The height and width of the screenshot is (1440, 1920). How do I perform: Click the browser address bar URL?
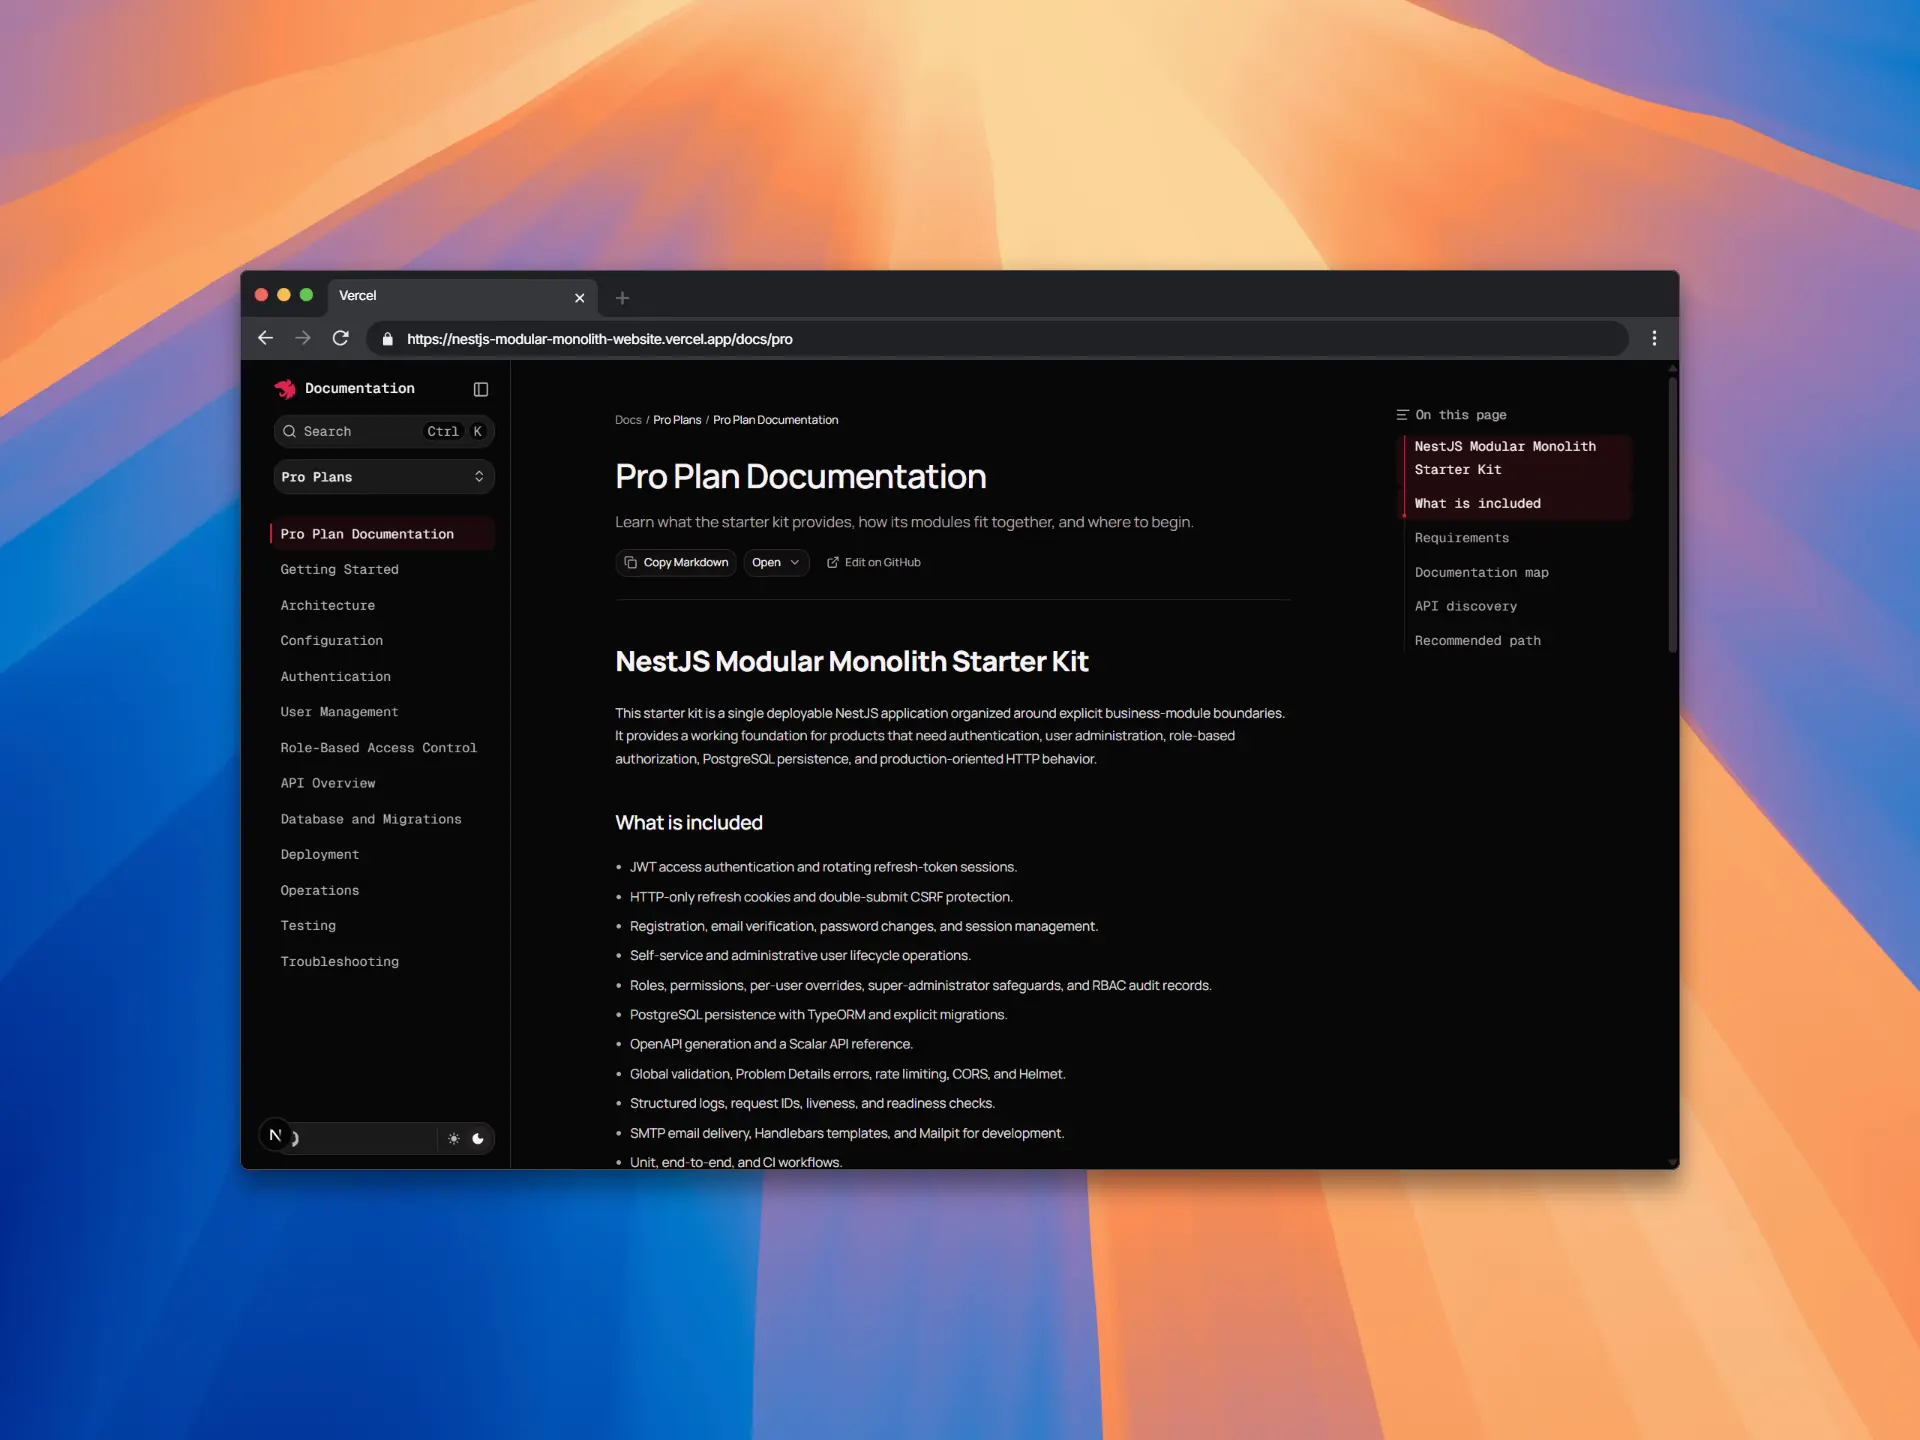pos(599,339)
